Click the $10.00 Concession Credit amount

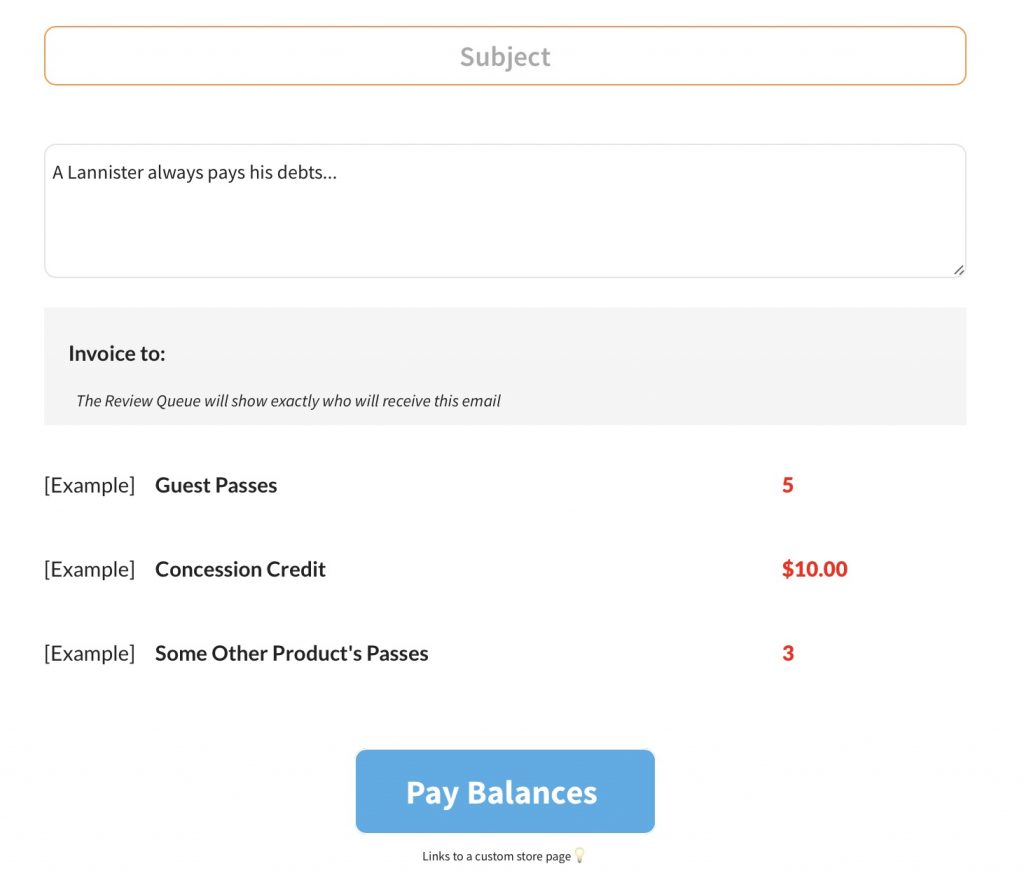(x=814, y=569)
